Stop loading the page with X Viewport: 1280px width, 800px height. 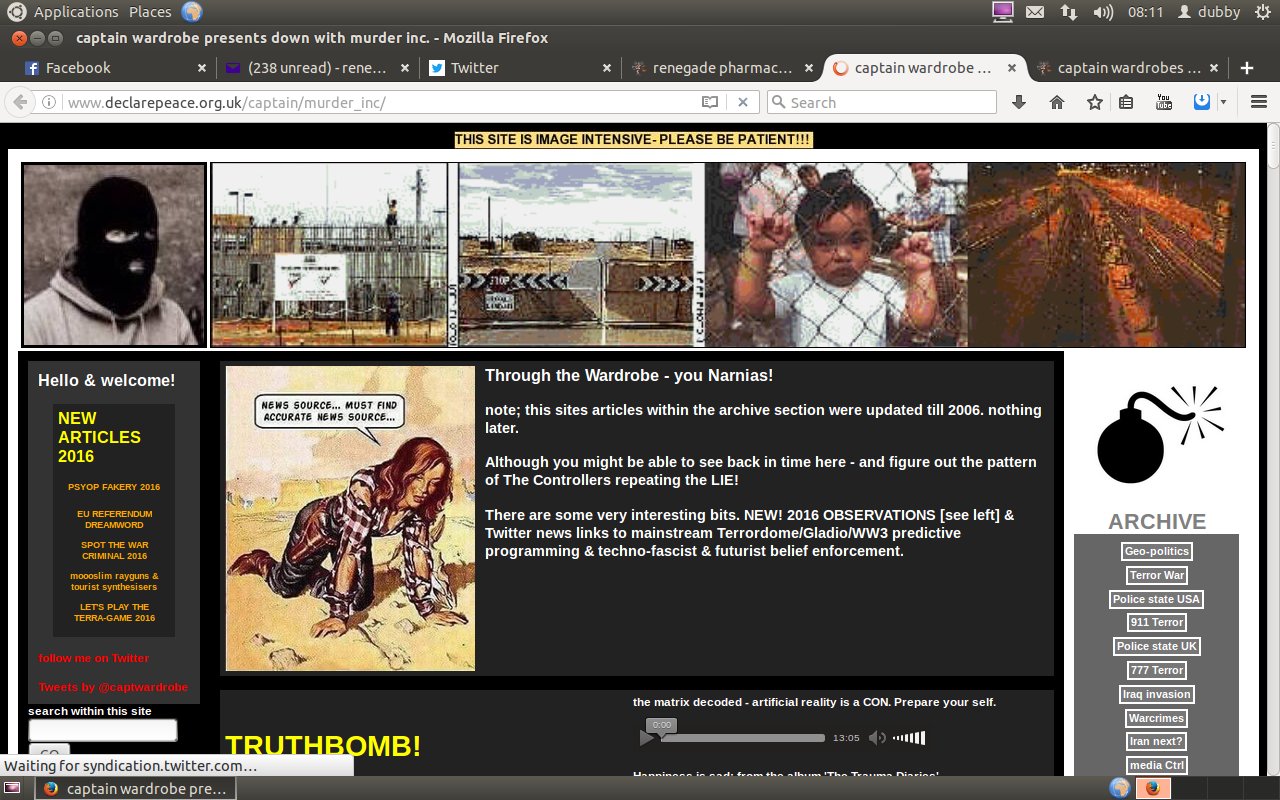(743, 102)
